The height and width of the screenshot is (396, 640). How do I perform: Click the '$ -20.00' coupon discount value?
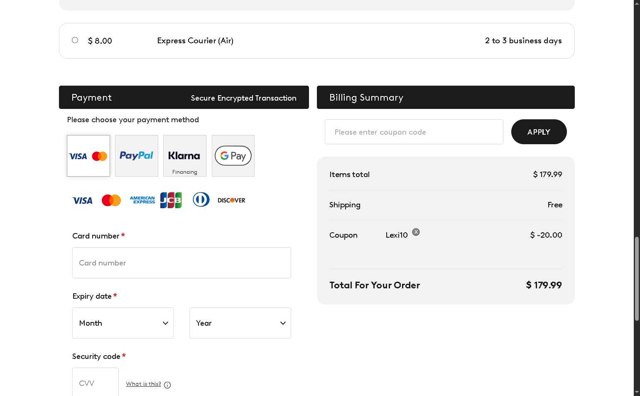(x=546, y=235)
